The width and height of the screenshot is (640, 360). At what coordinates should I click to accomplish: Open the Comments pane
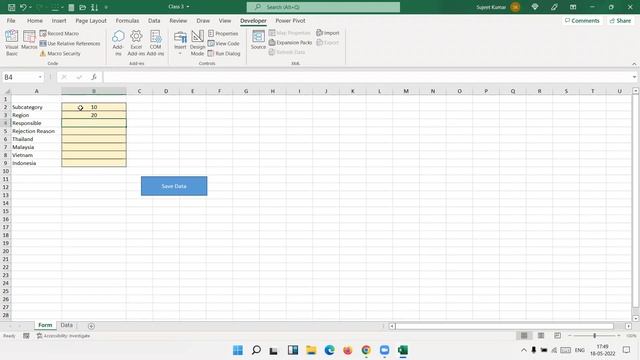[x=582, y=20]
